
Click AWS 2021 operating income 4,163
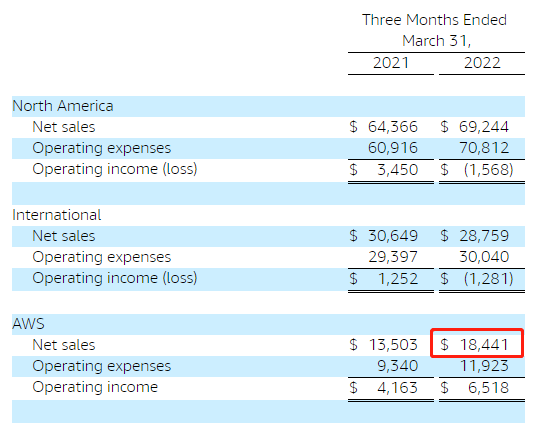pos(397,388)
